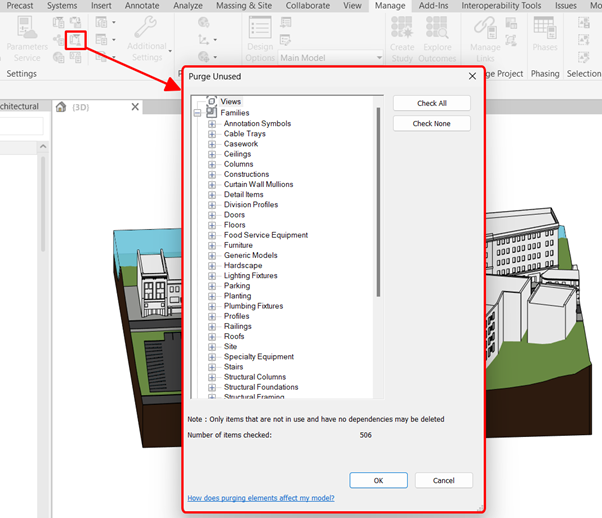Click the left panel scroll-up arrow

pyautogui.click(x=43, y=146)
